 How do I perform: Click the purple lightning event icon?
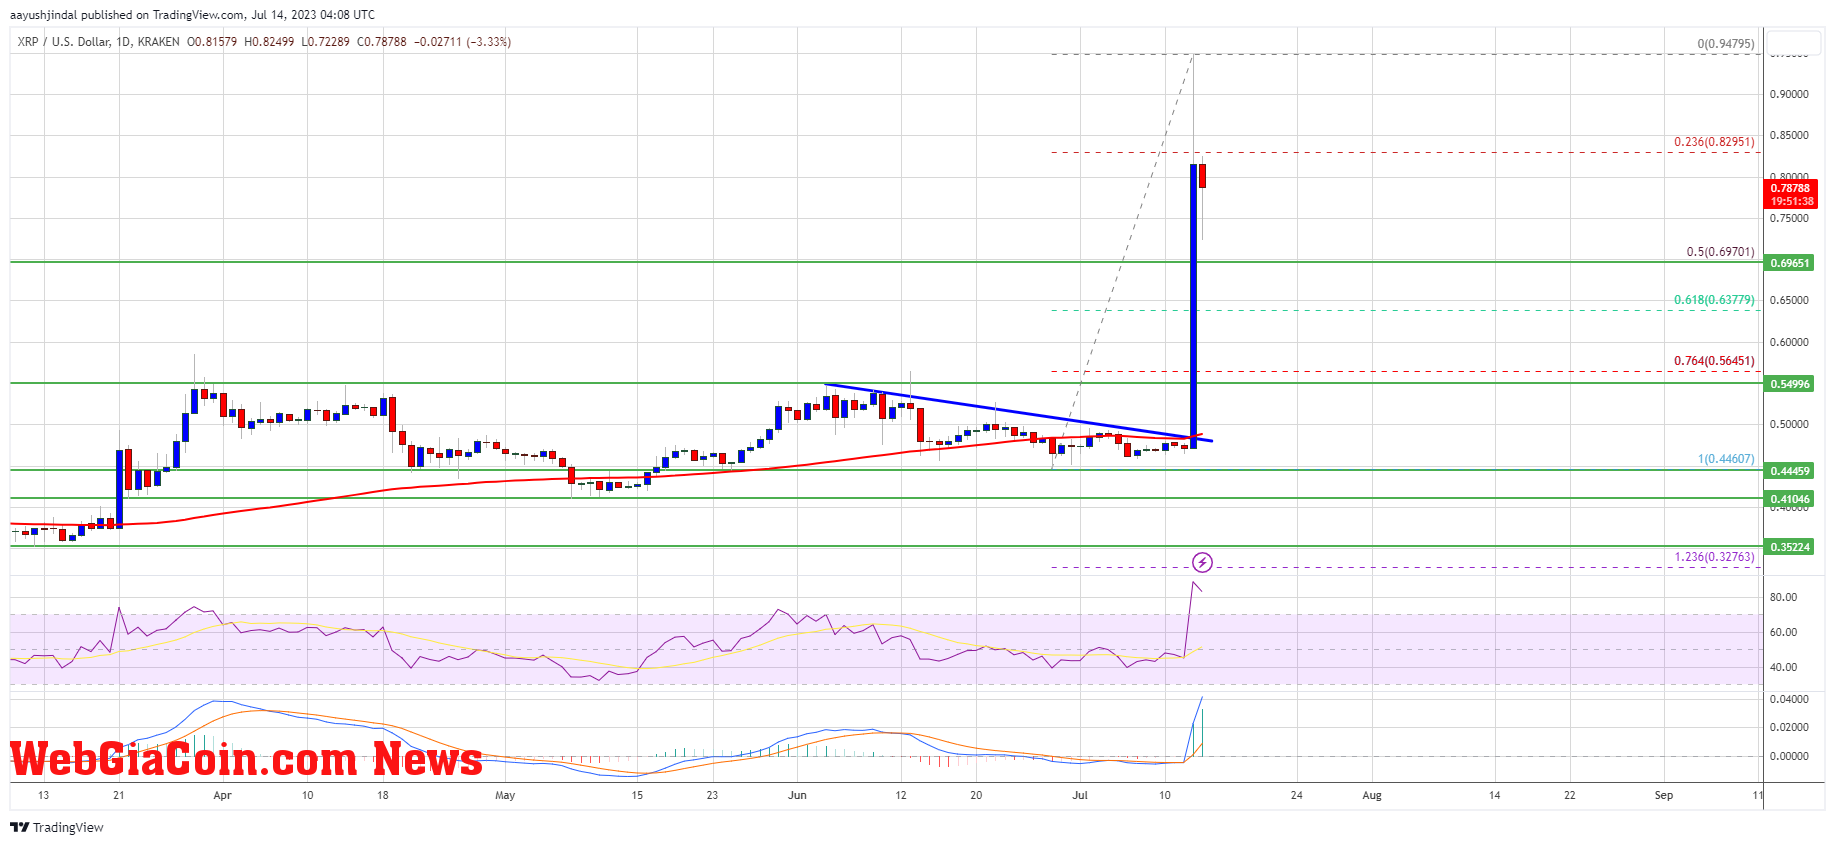[1202, 563]
